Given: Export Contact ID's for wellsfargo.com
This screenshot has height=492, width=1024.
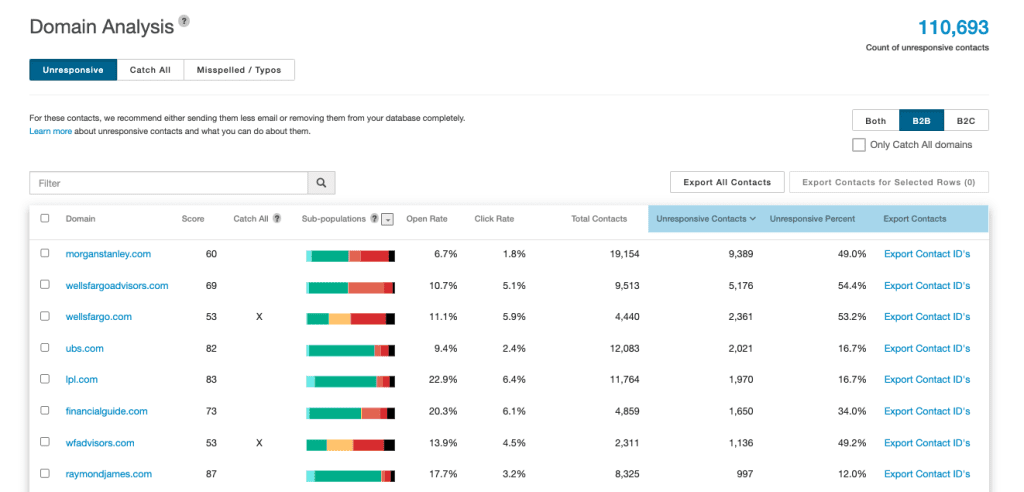Looking at the screenshot, I should (927, 317).
